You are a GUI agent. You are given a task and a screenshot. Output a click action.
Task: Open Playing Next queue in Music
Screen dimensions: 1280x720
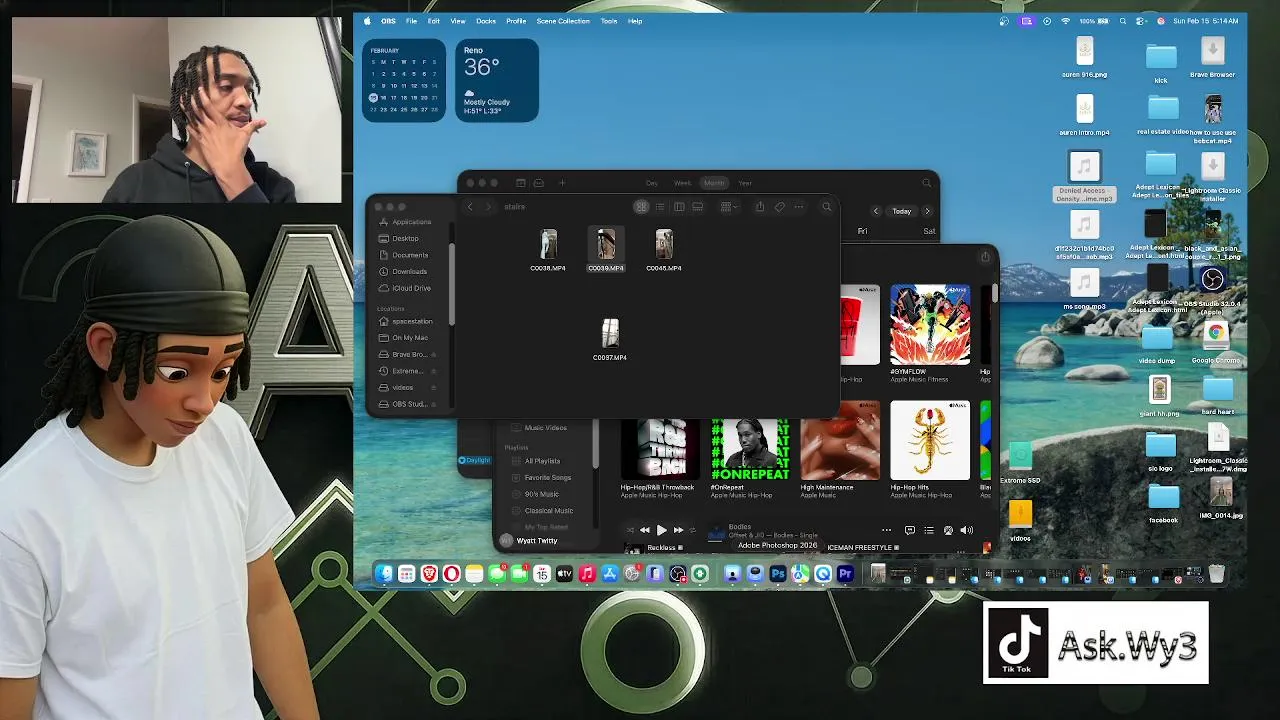[929, 530]
